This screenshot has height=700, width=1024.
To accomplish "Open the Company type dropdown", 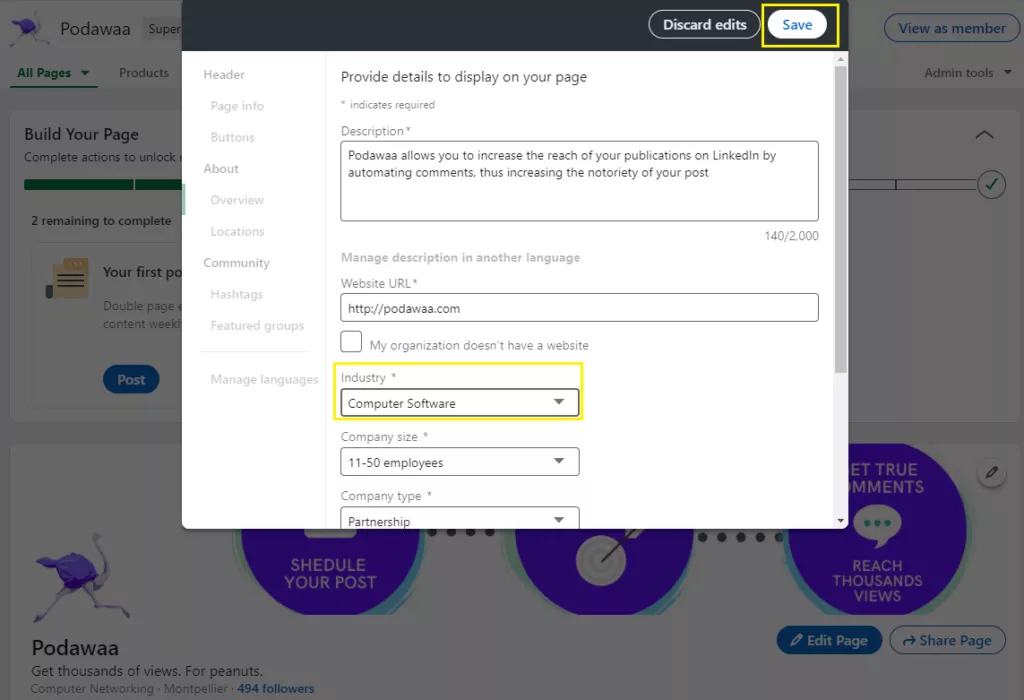I will pyautogui.click(x=460, y=518).
